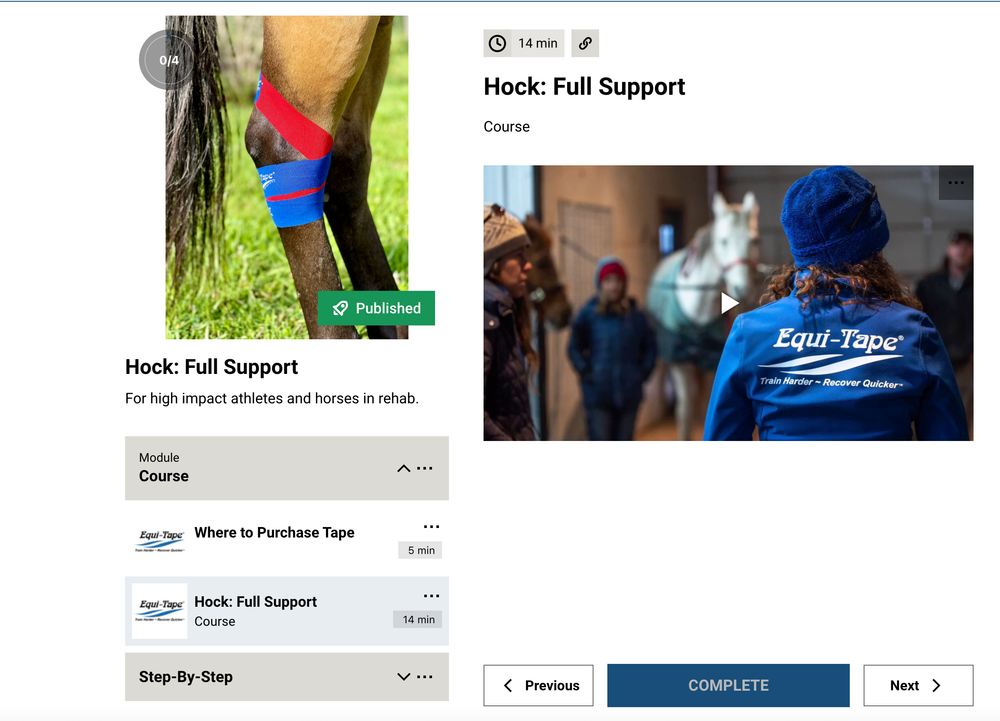Click the clock icon showing 14 min duration
Screen dimensions: 1000x721
tap(497, 43)
